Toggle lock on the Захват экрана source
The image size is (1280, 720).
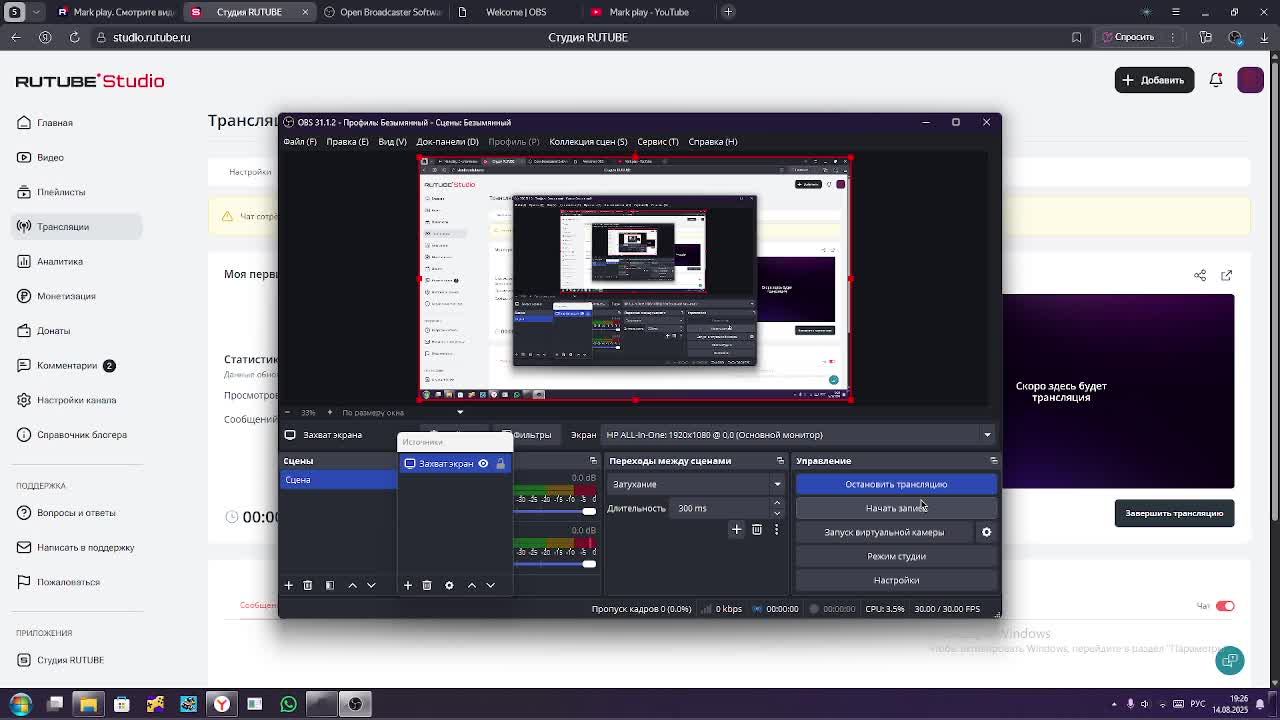[x=501, y=464]
